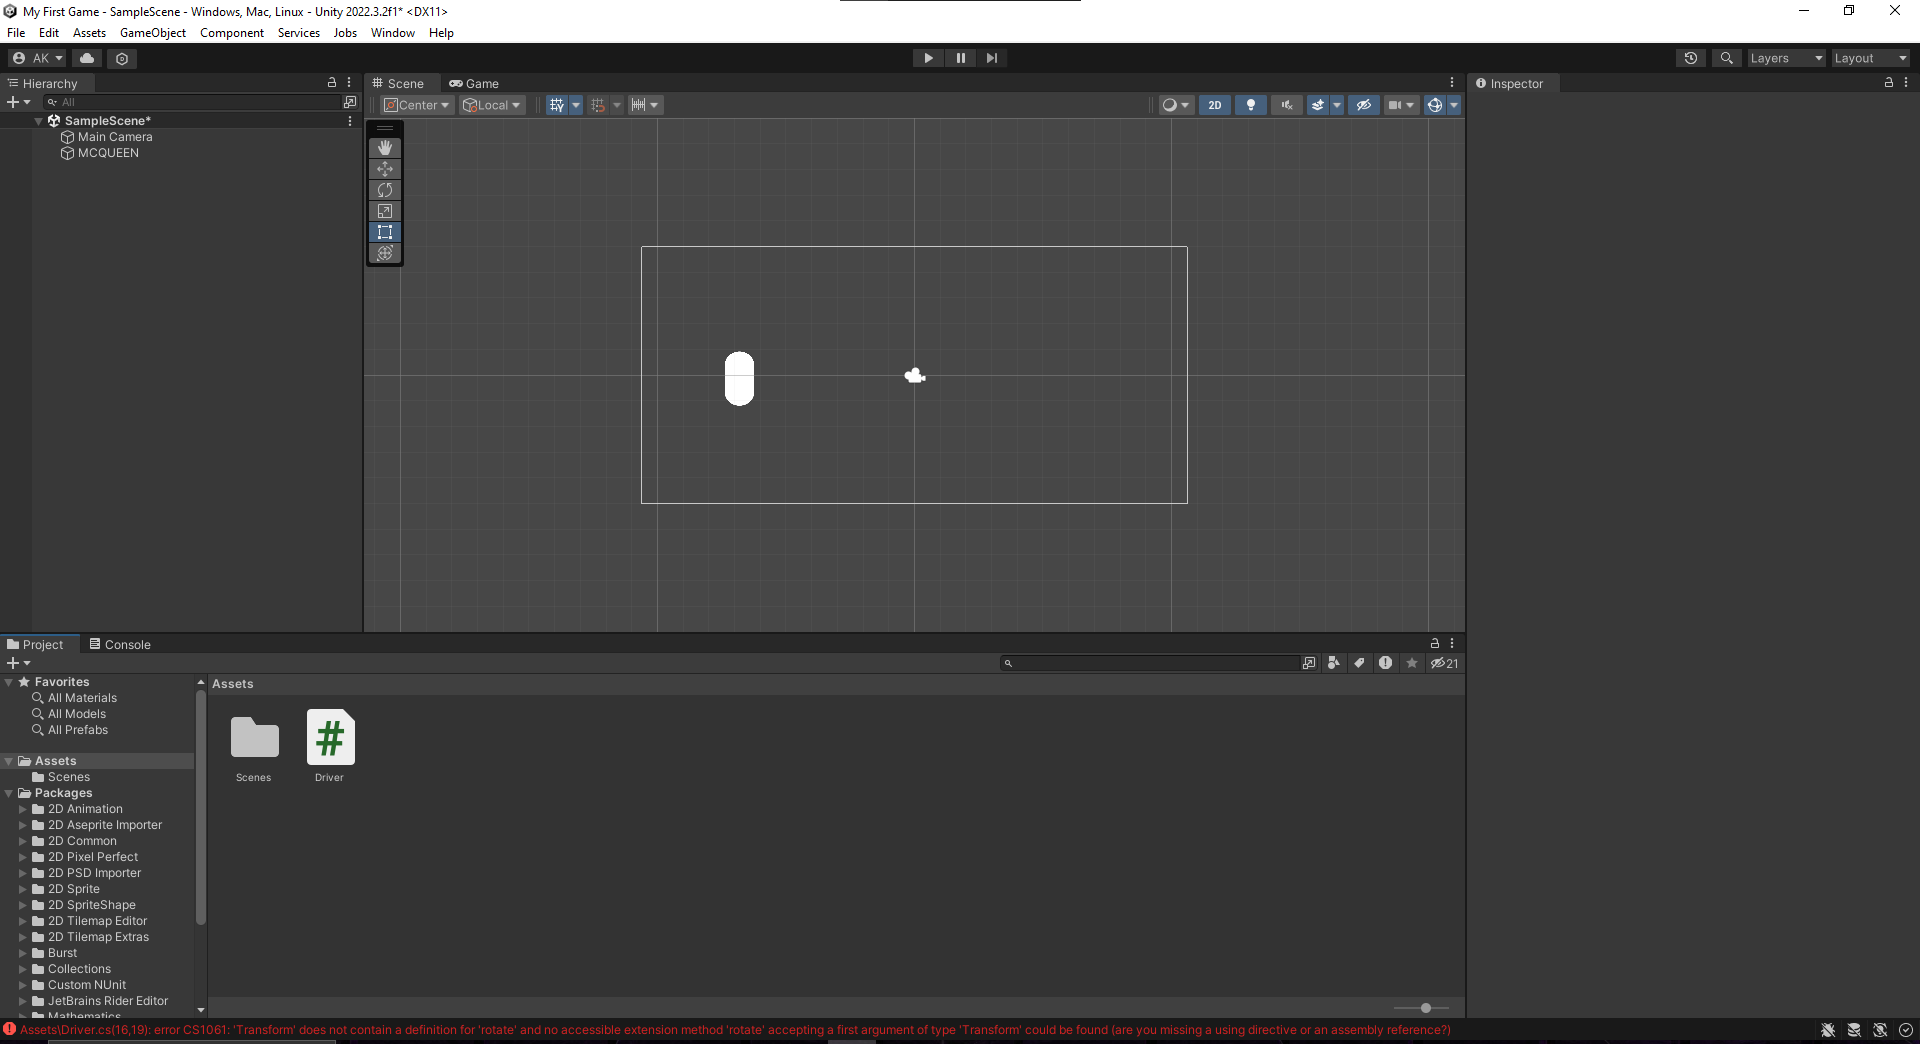Select the Move tool
This screenshot has height=1044, width=1920.
pyautogui.click(x=385, y=169)
